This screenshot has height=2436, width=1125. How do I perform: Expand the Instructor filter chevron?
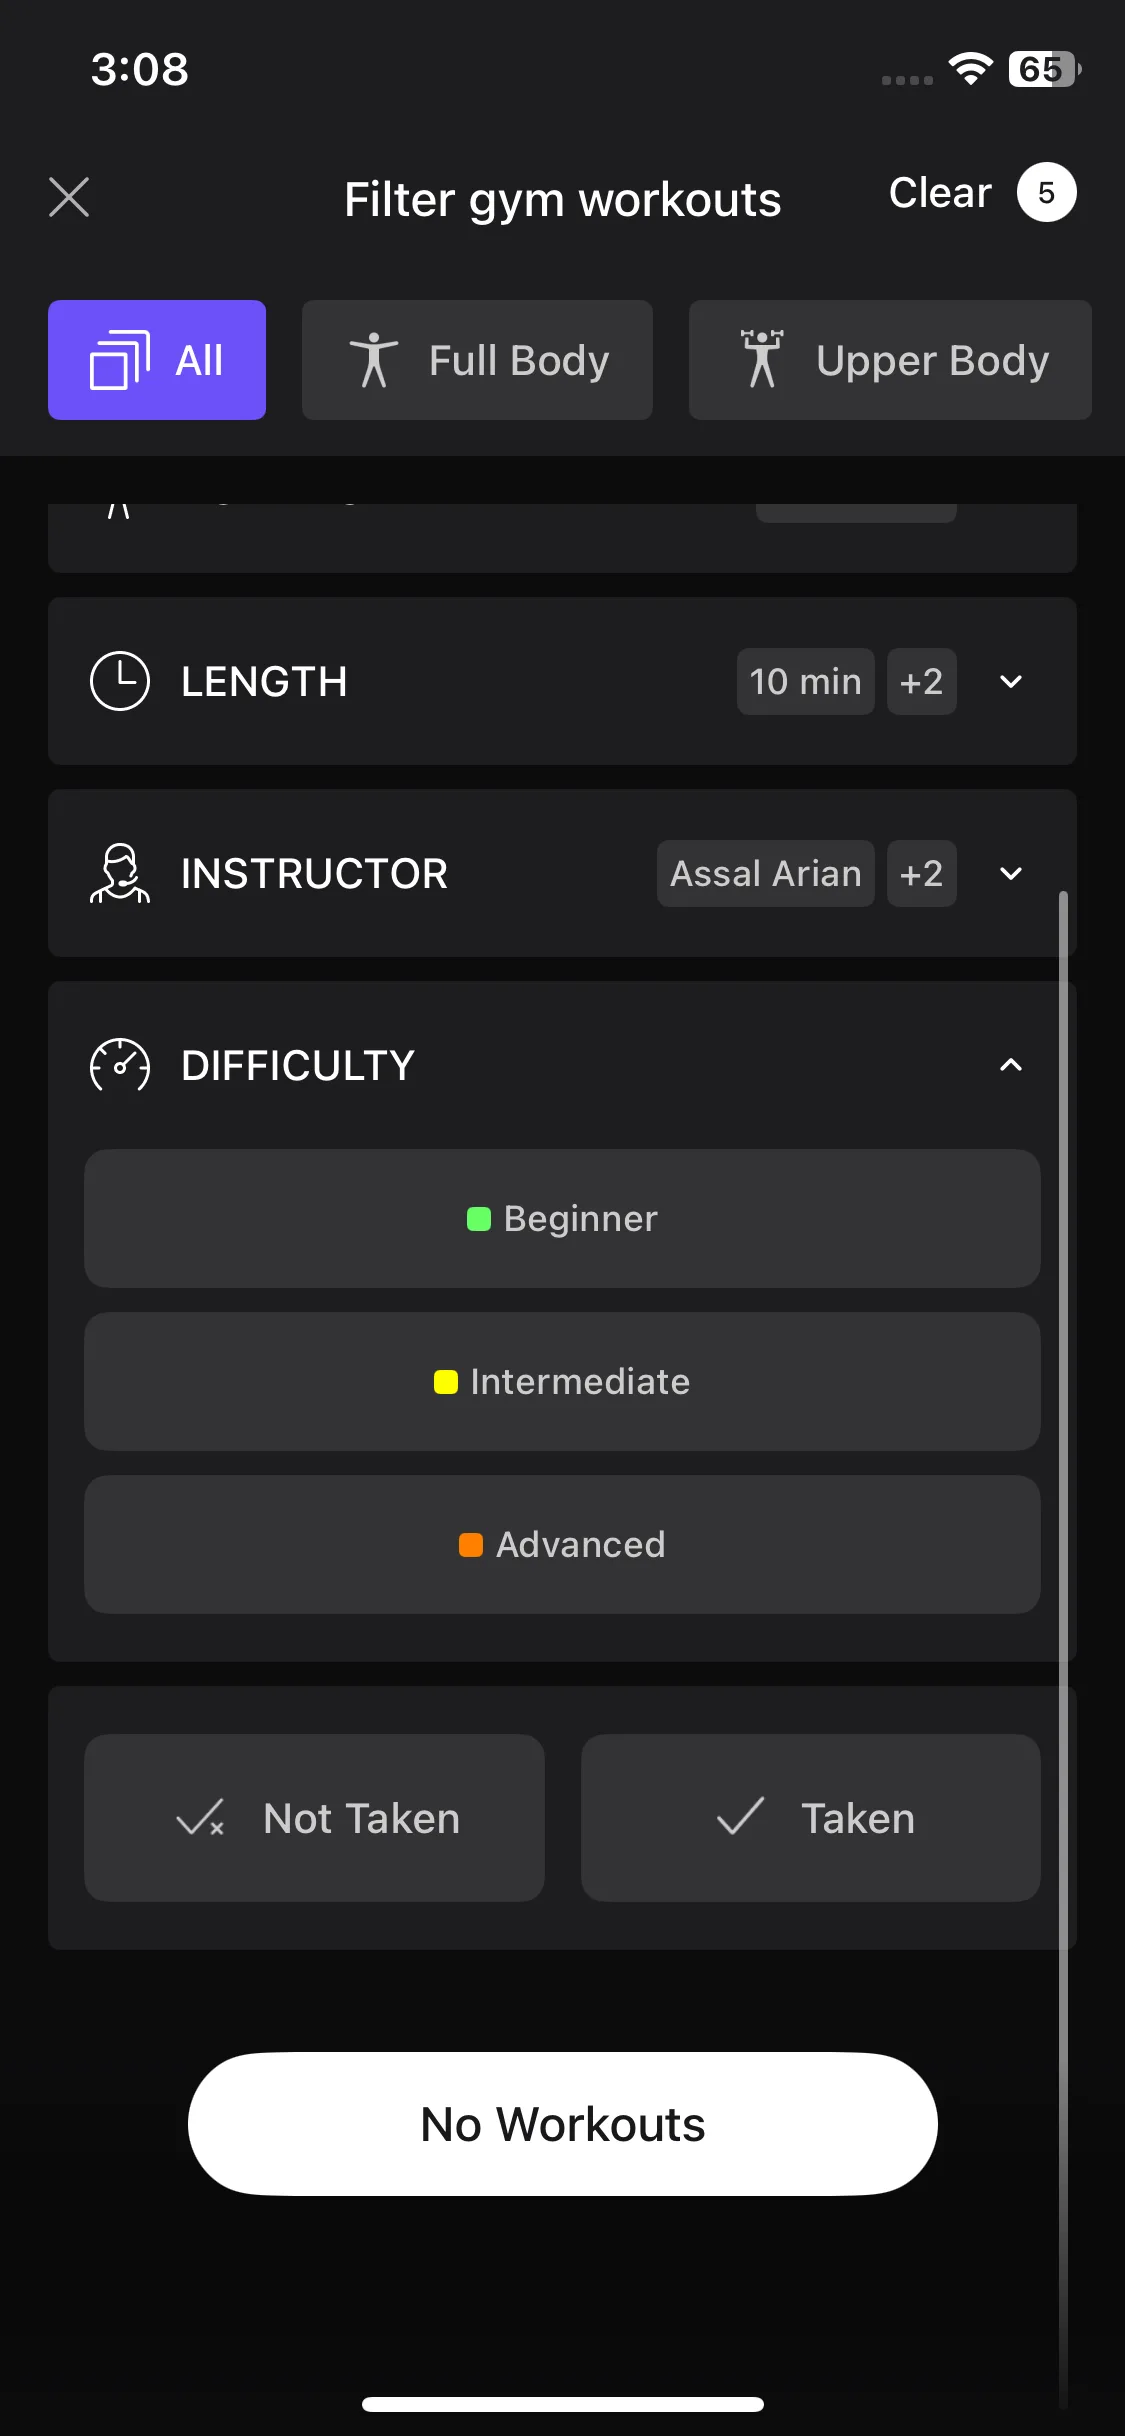[x=1011, y=873]
